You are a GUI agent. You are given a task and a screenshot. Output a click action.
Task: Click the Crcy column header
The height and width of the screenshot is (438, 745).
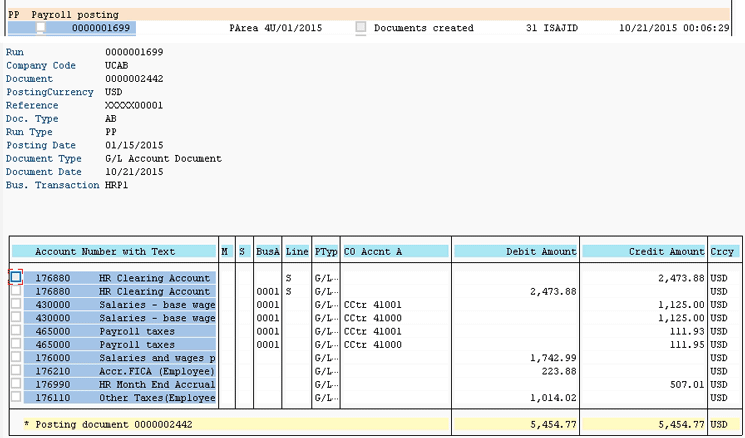pos(721,251)
